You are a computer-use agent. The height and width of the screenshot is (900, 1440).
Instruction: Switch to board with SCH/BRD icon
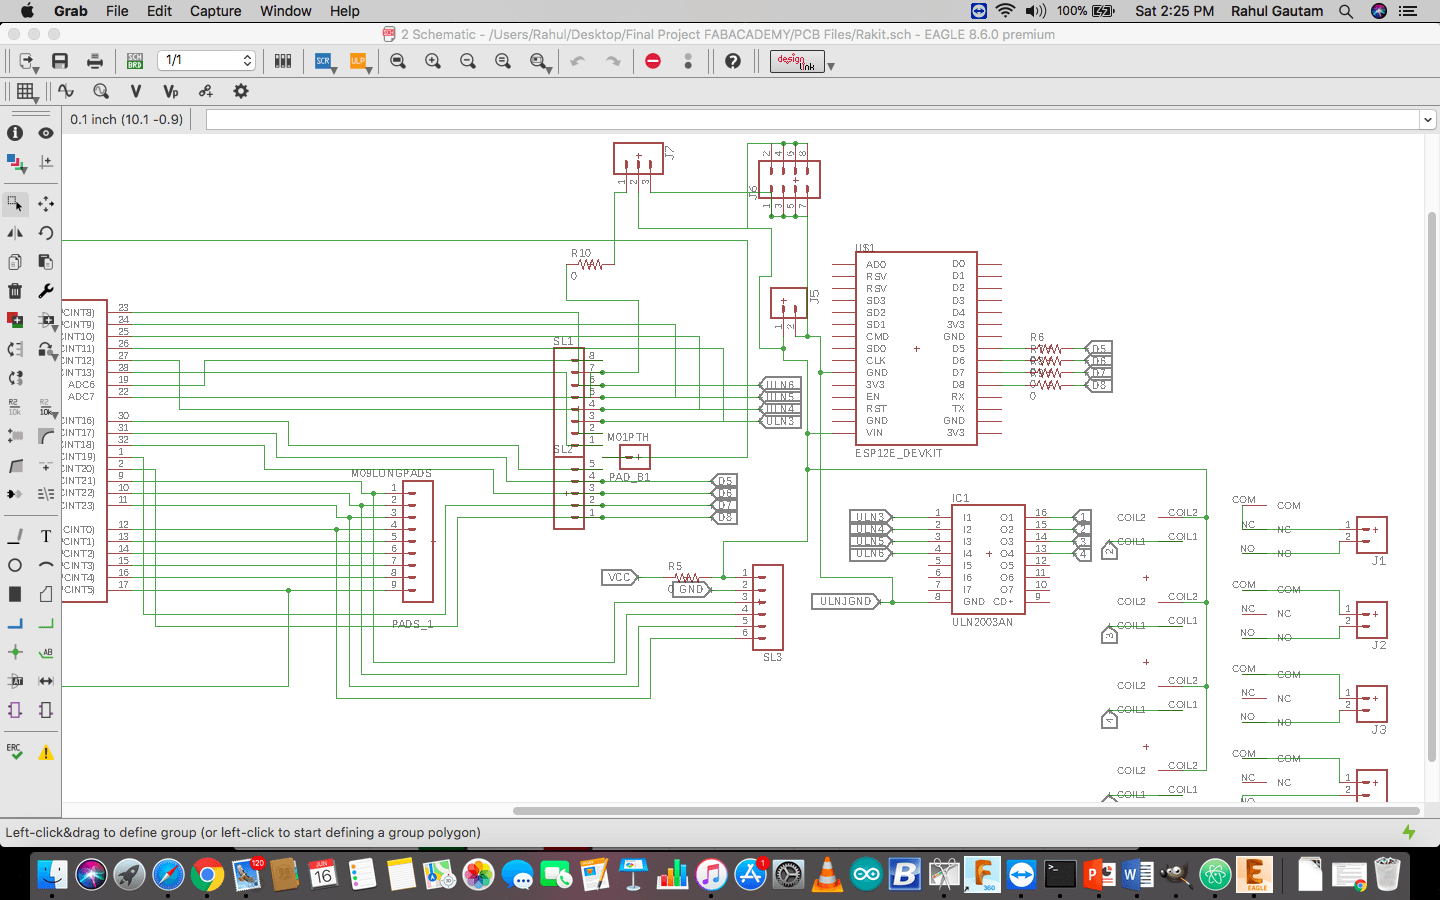tap(135, 61)
